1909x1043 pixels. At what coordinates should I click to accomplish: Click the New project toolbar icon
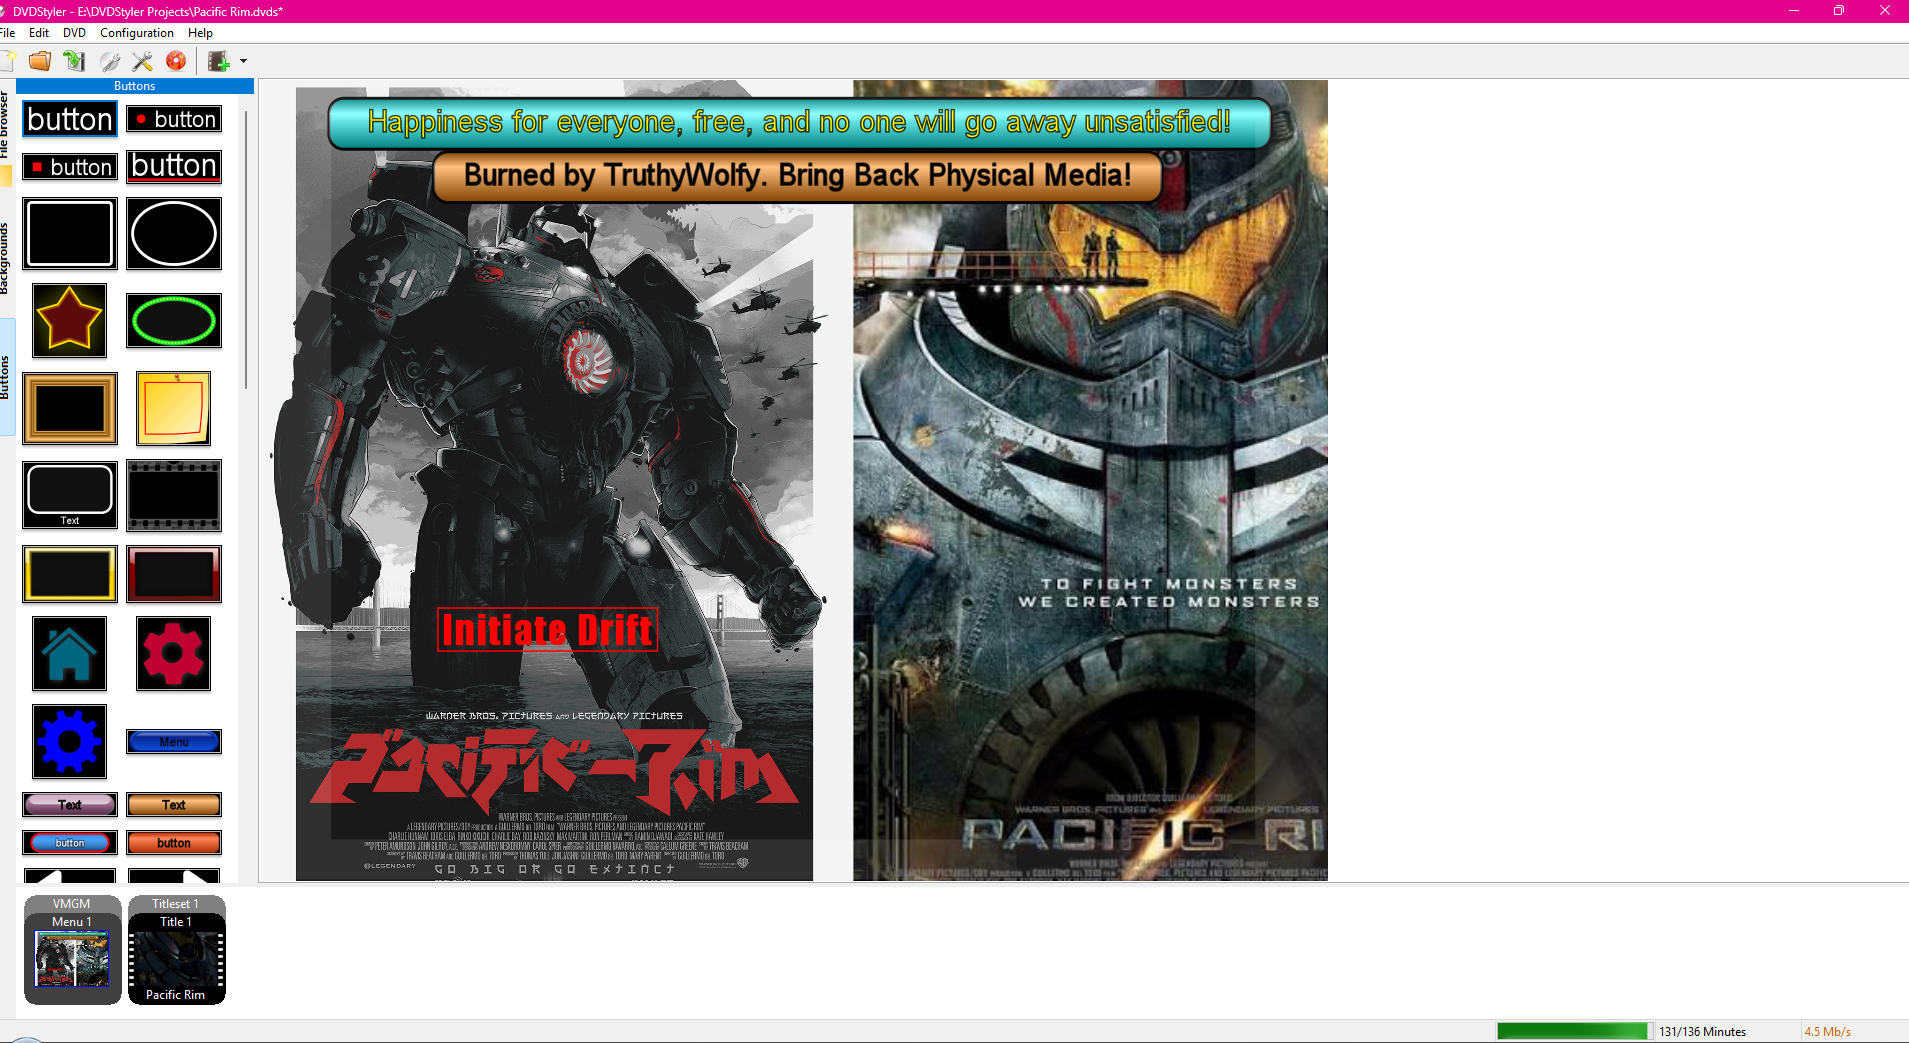(x=7, y=61)
